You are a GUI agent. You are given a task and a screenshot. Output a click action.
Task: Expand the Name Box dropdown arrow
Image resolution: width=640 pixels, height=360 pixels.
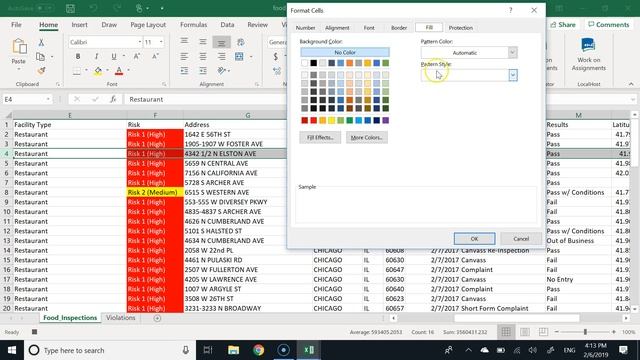48,99
